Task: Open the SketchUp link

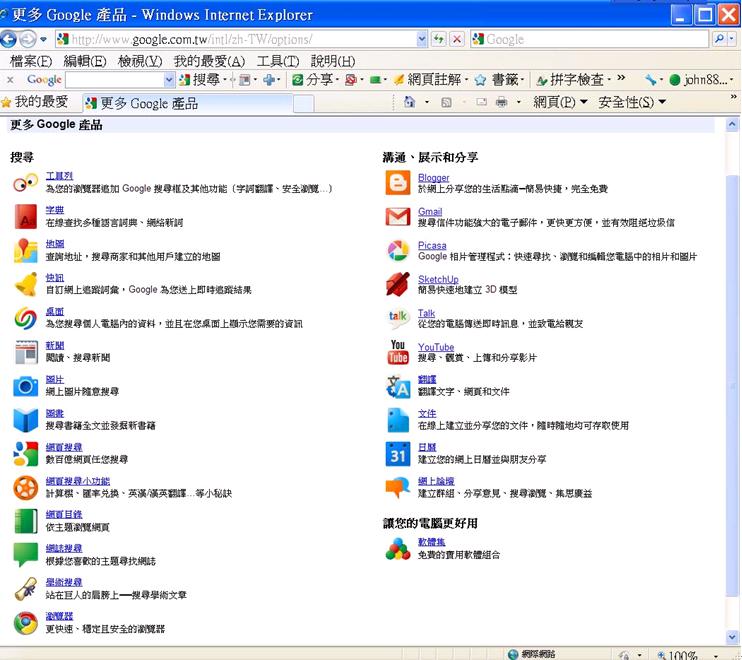Action: 438,279
